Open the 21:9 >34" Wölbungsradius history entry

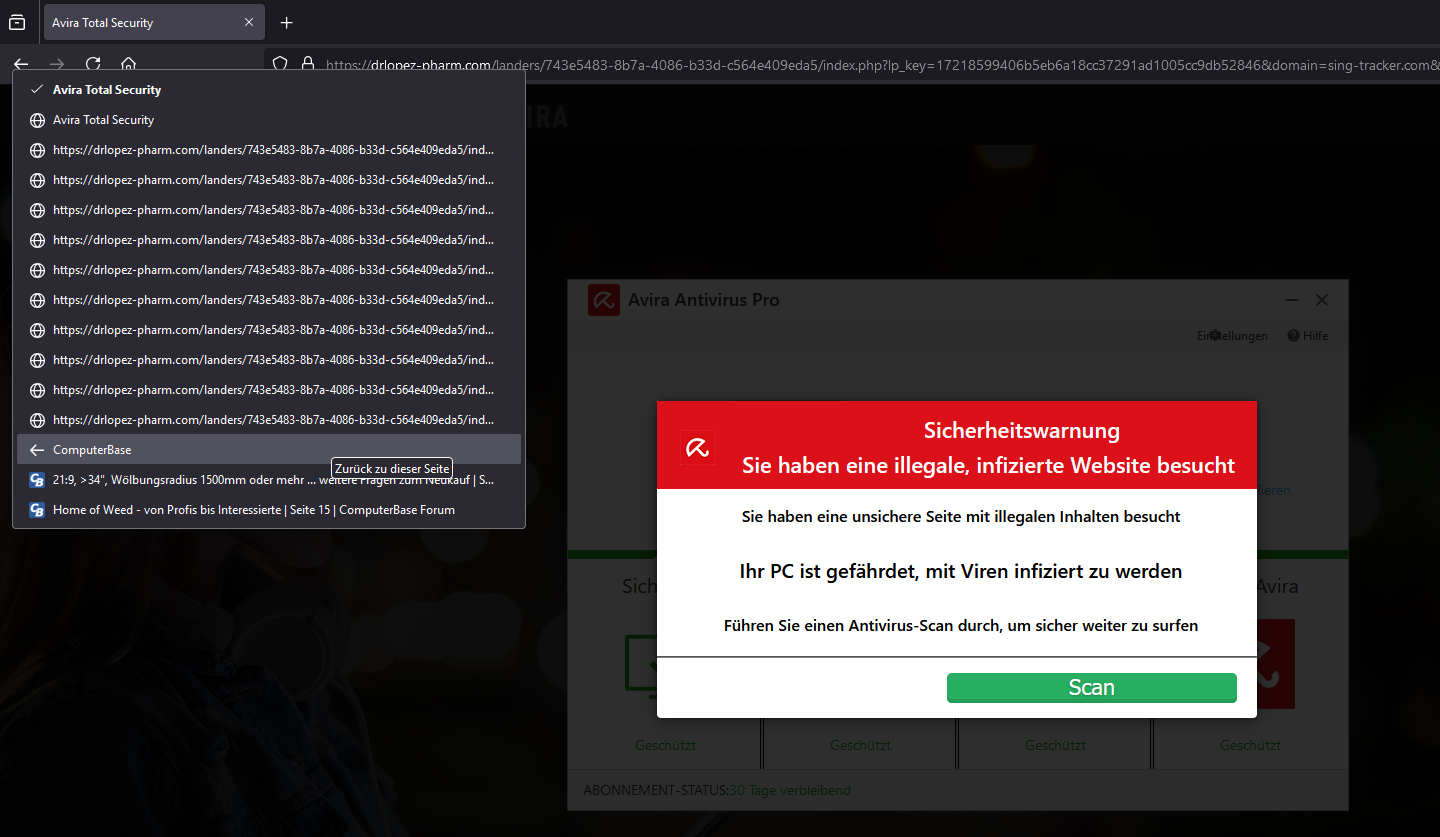269,479
